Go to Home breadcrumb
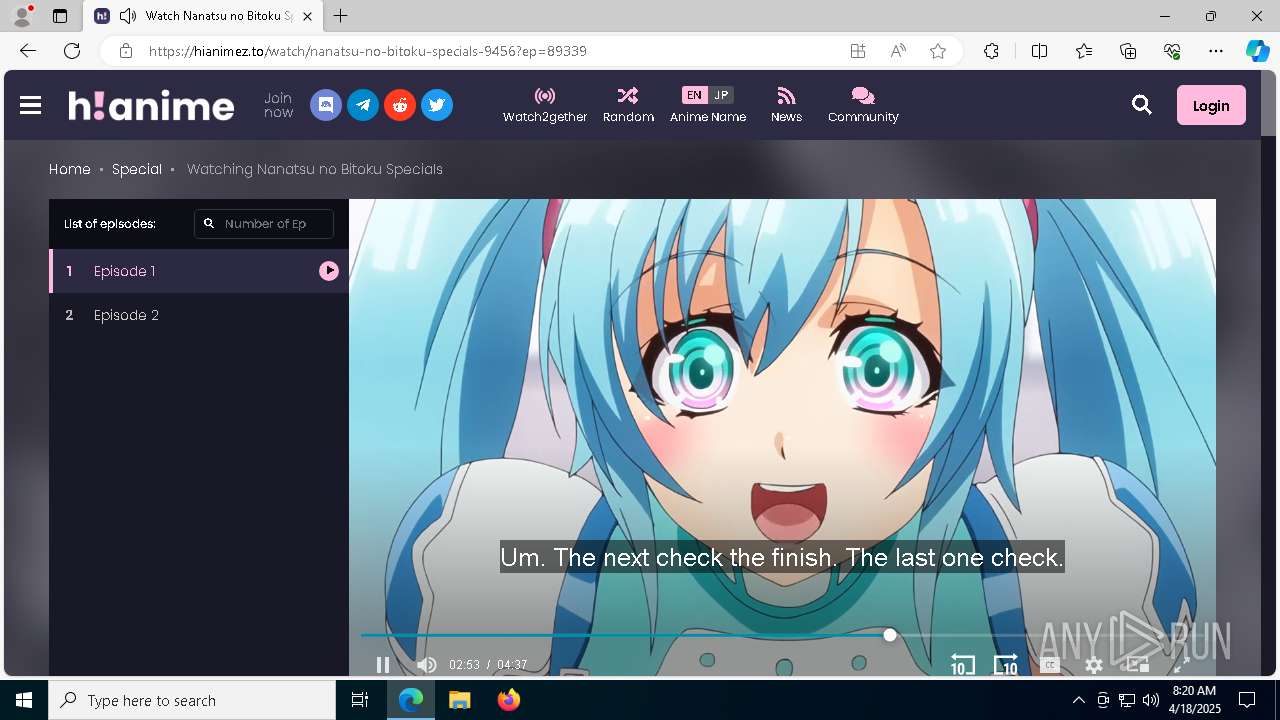The image size is (1280, 720). (x=70, y=169)
